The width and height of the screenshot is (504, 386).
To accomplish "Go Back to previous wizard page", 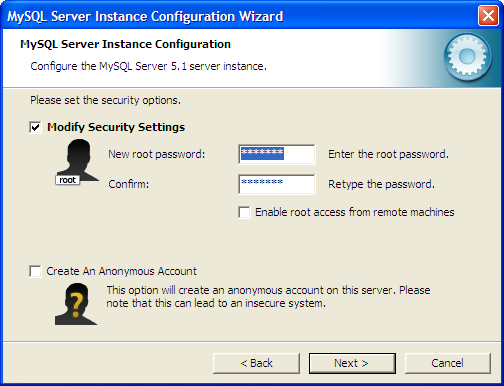I will point(256,363).
